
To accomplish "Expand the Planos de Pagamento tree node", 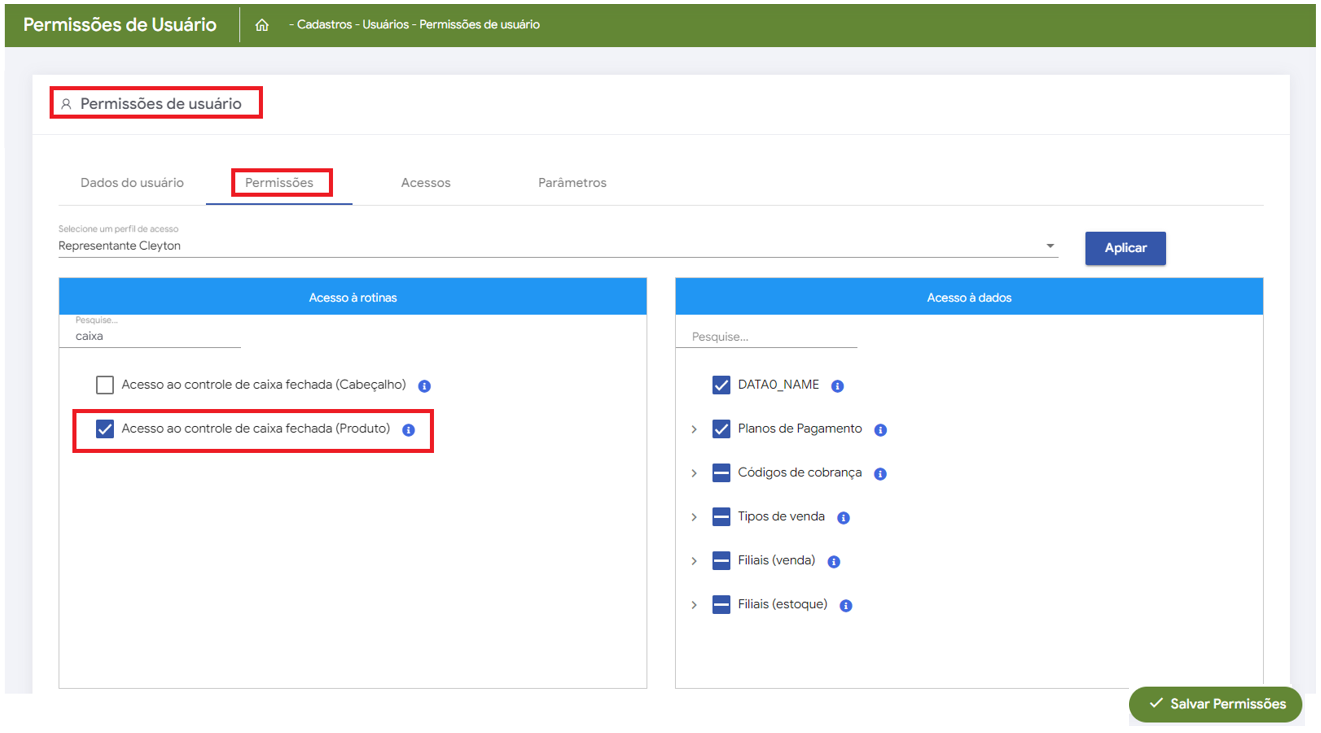I will point(694,430).
